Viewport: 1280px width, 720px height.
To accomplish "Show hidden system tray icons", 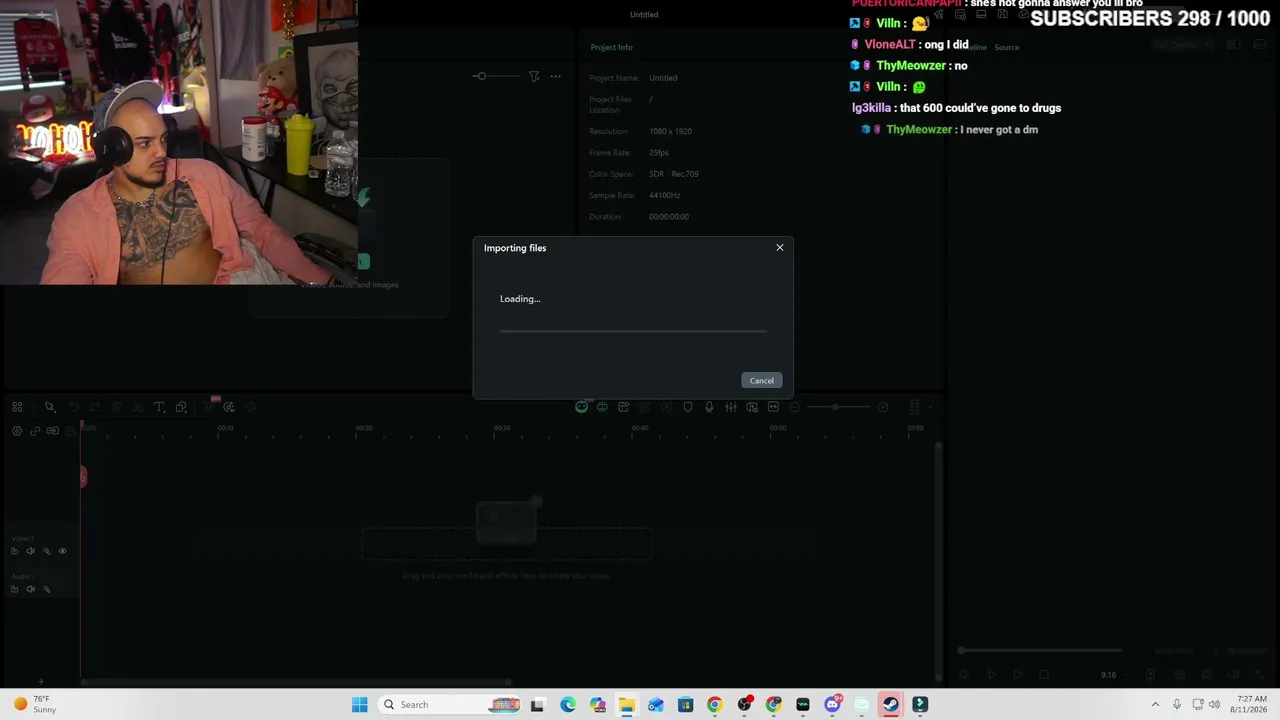I will pyautogui.click(x=1155, y=705).
